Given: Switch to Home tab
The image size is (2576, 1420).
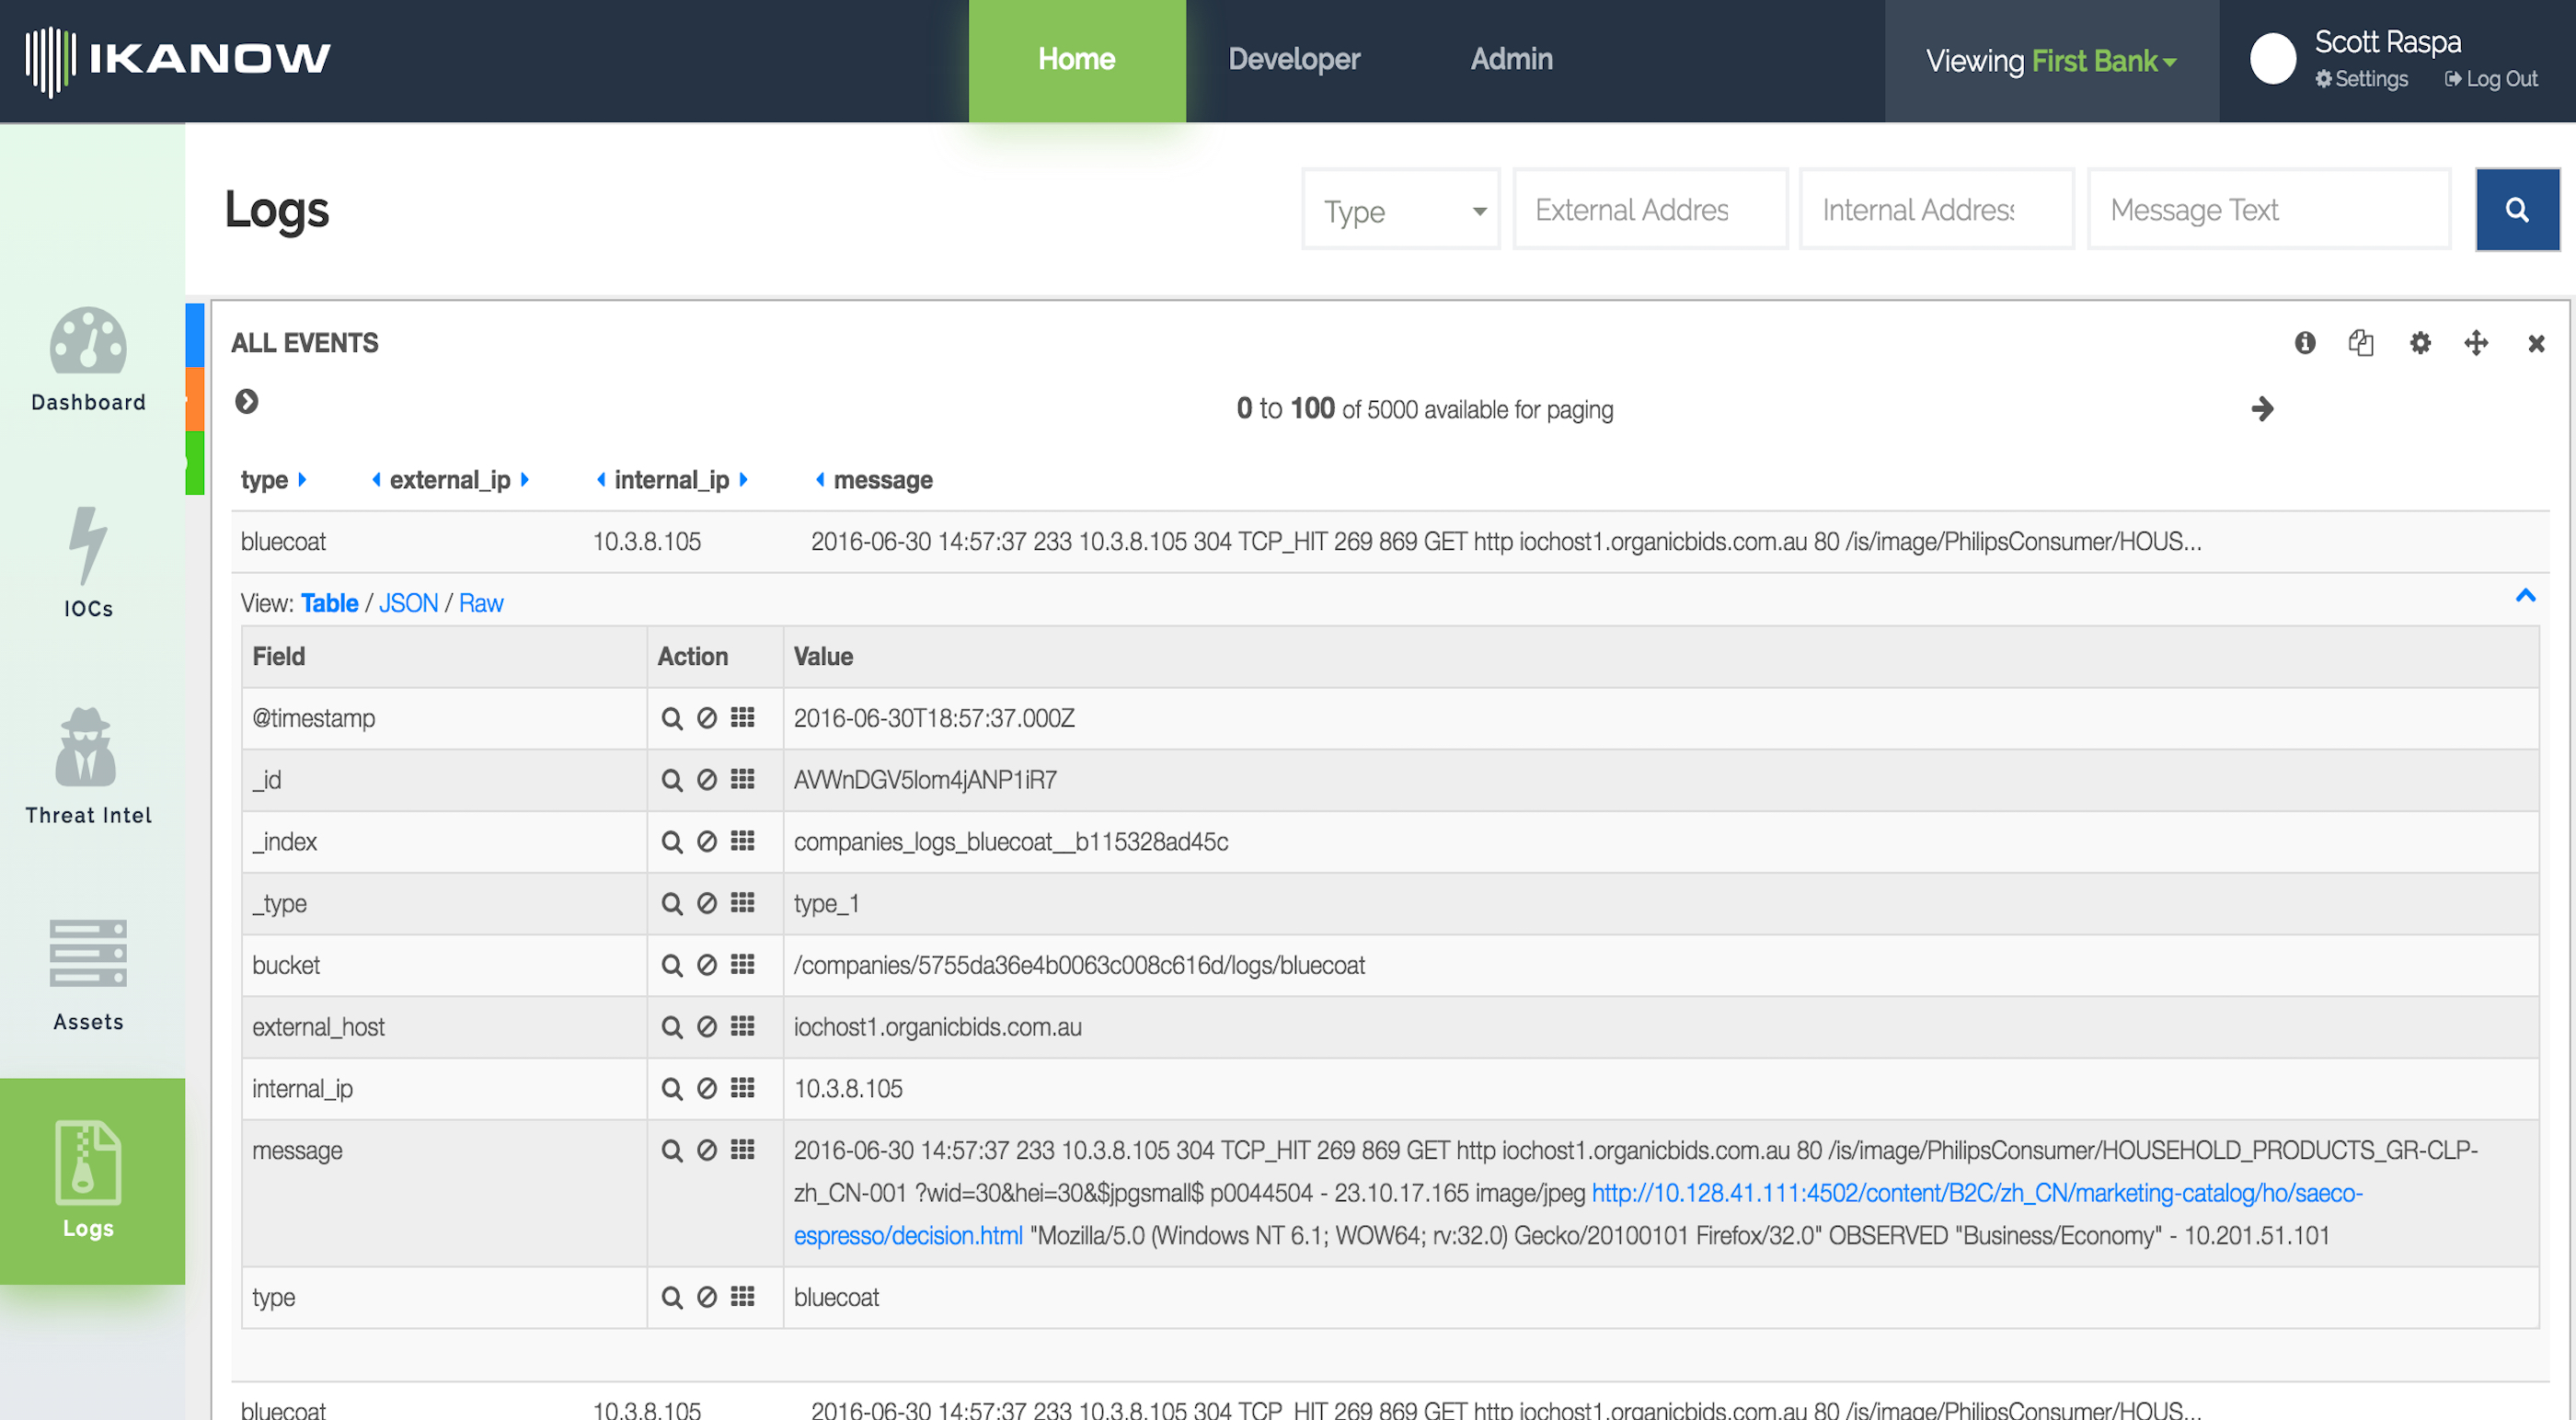Looking at the screenshot, I should 1077,61.
